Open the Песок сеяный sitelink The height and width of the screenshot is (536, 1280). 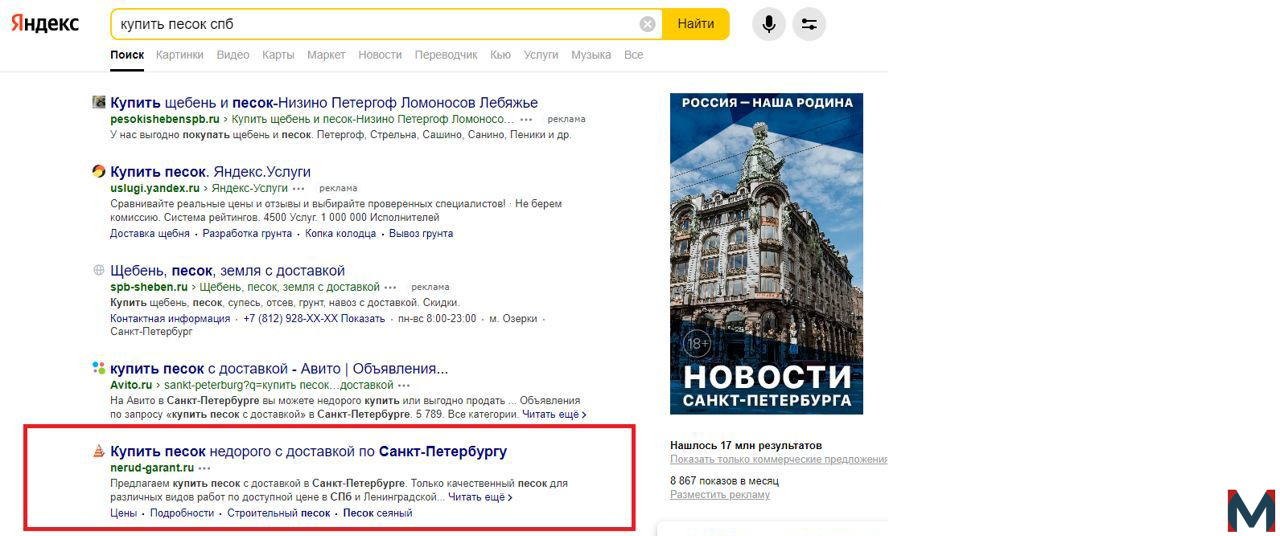coord(378,513)
